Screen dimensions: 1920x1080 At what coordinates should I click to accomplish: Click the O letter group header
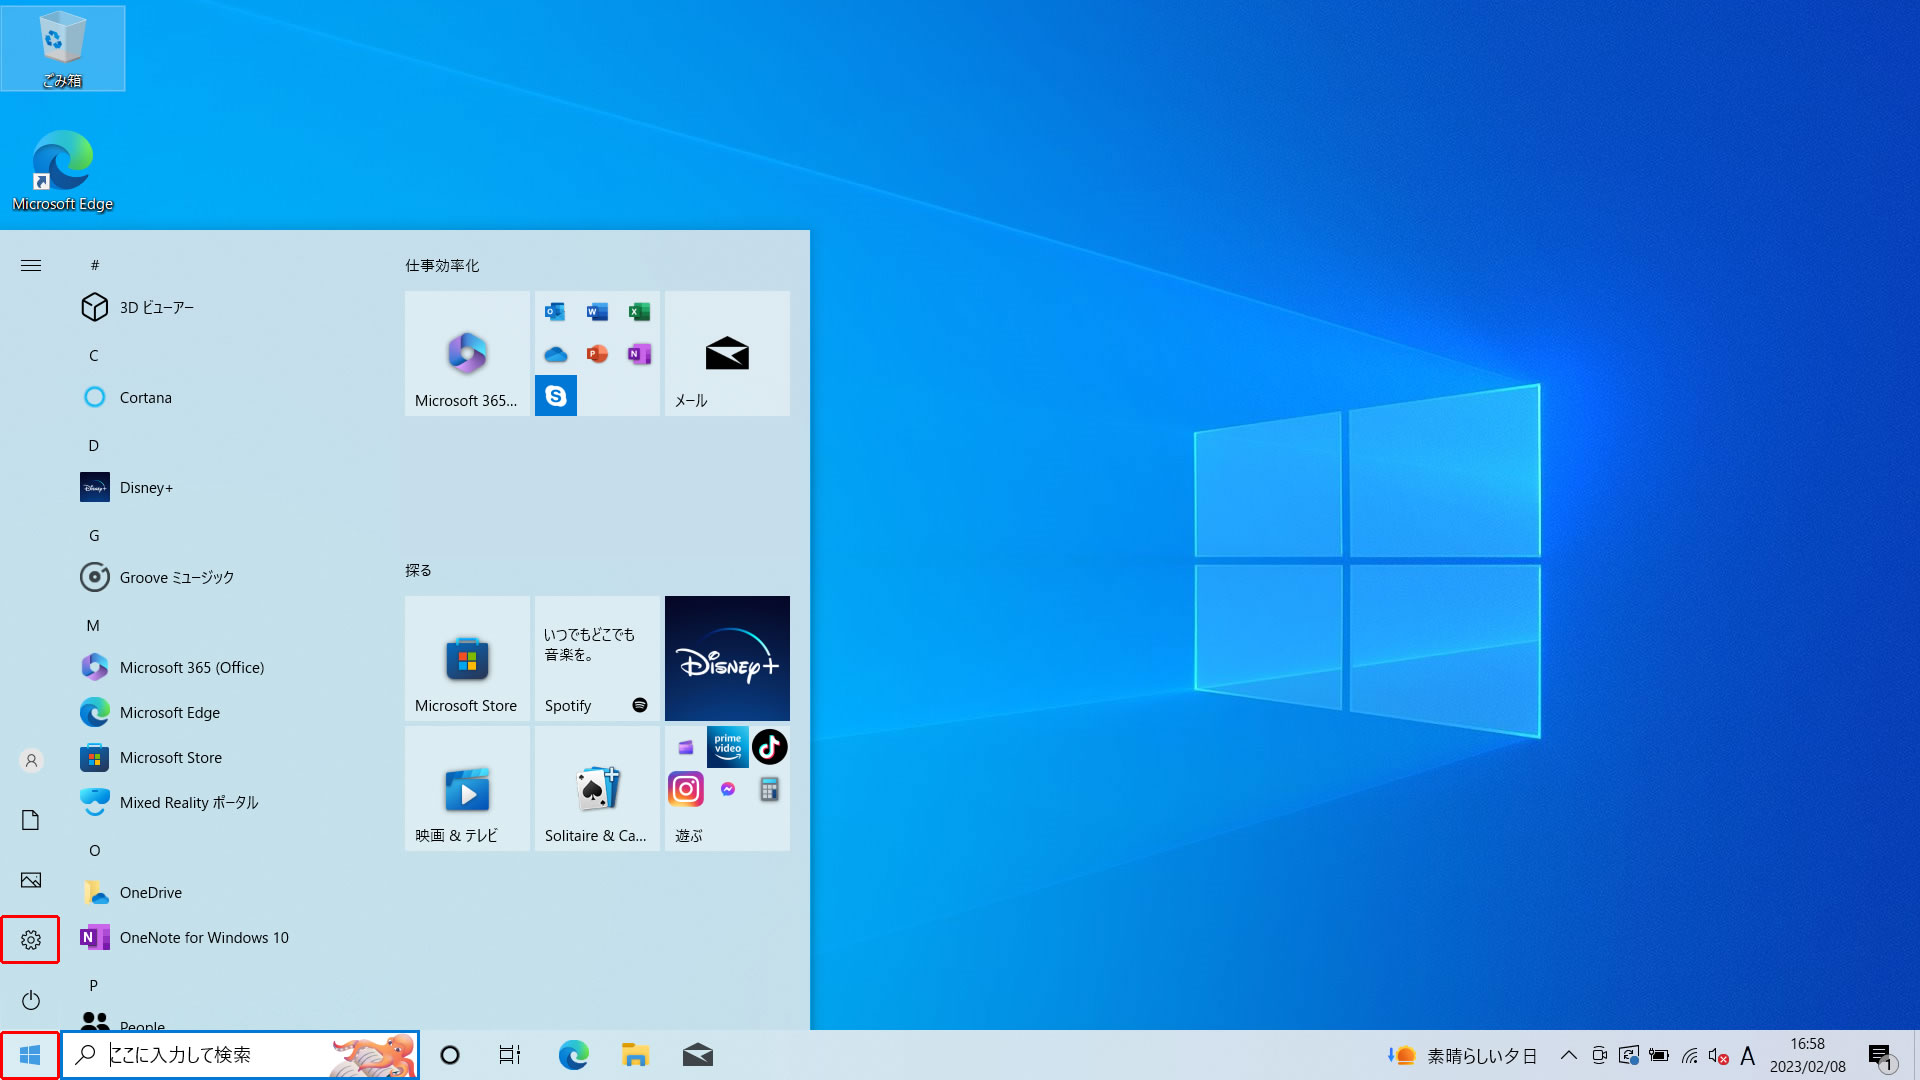coord(94,850)
